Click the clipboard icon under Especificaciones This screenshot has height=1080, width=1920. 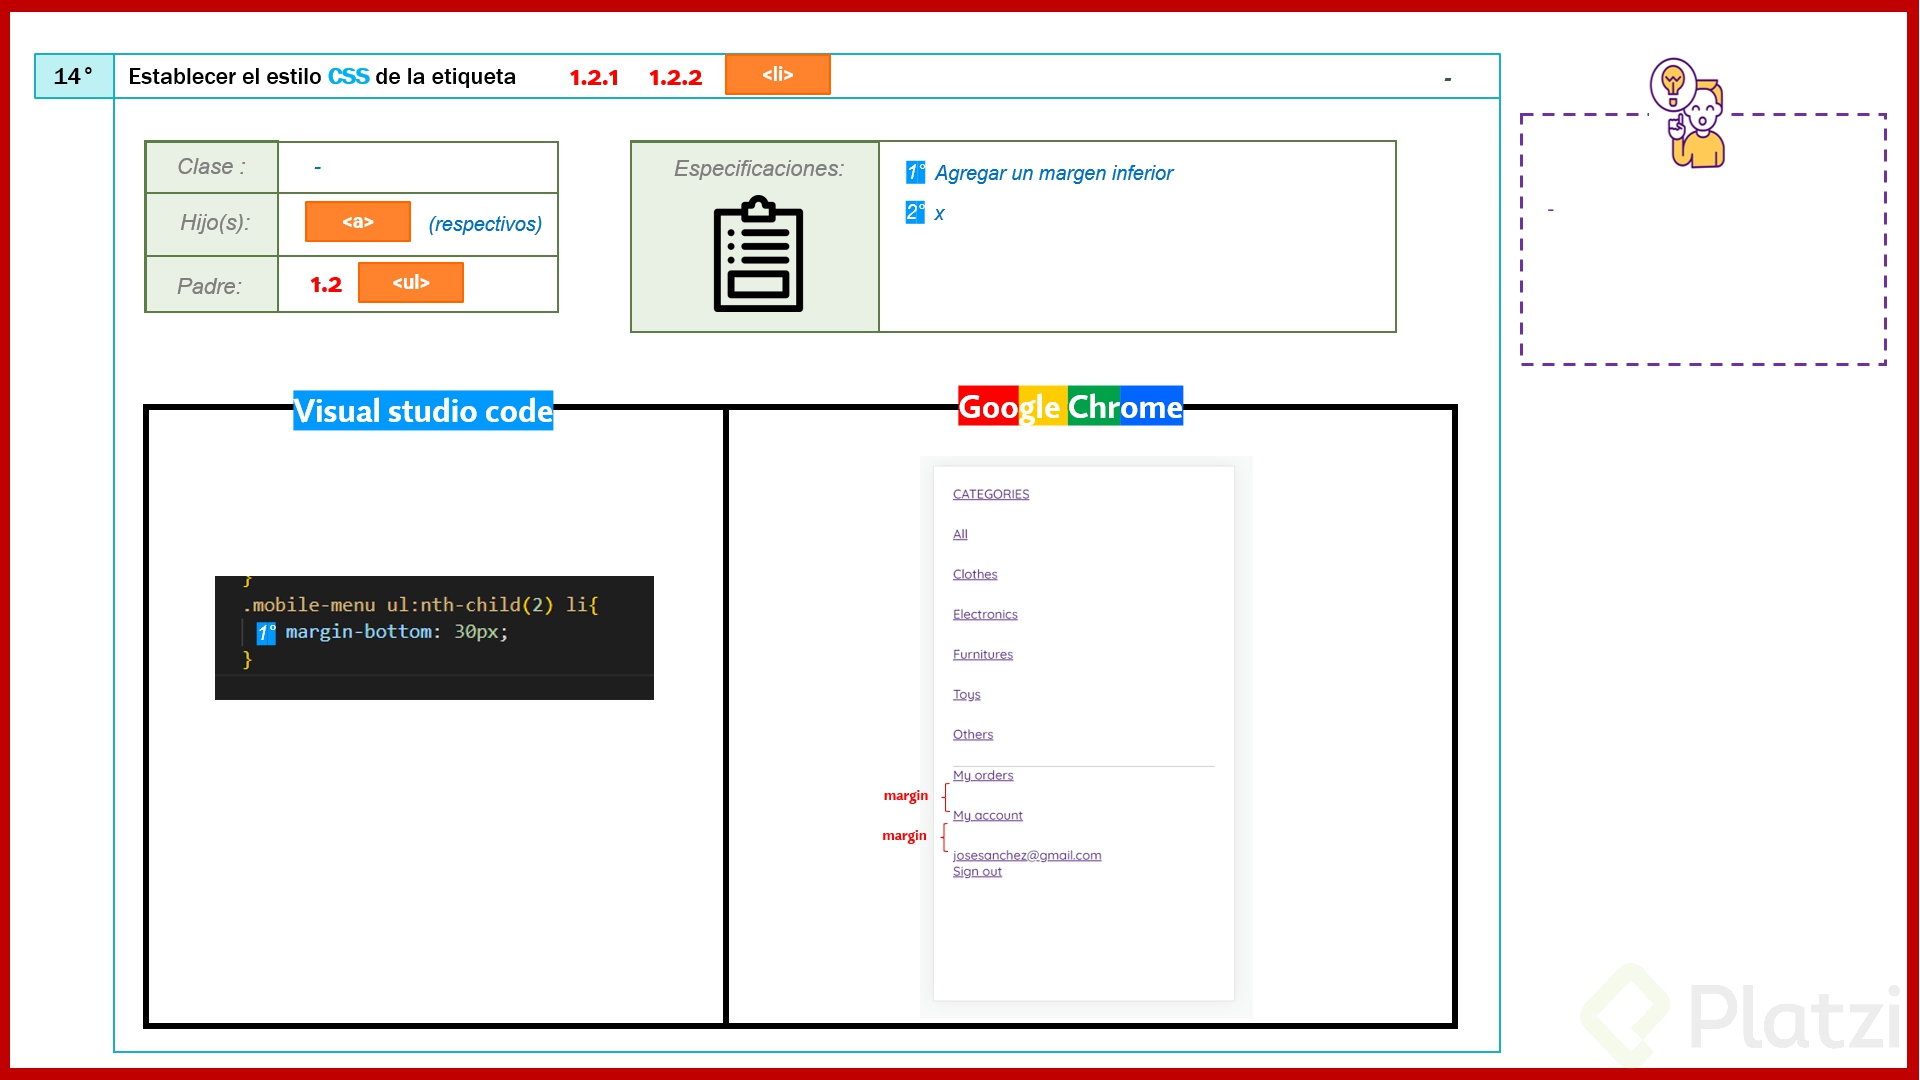757,253
